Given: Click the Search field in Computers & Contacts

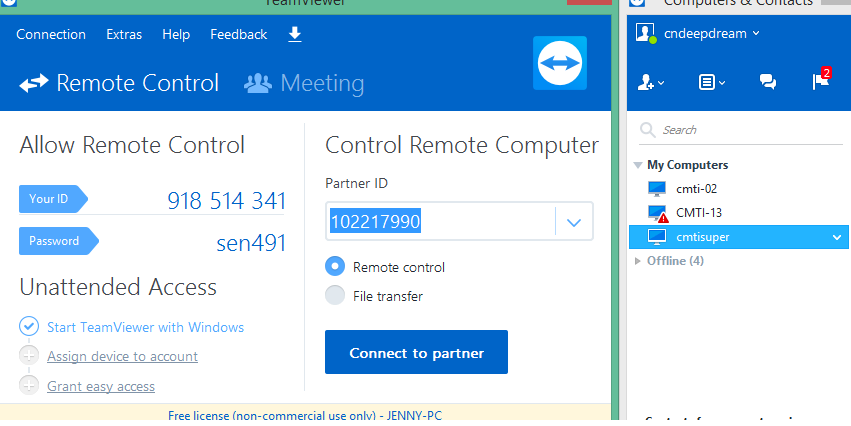Looking at the screenshot, I should pos(741,130).
